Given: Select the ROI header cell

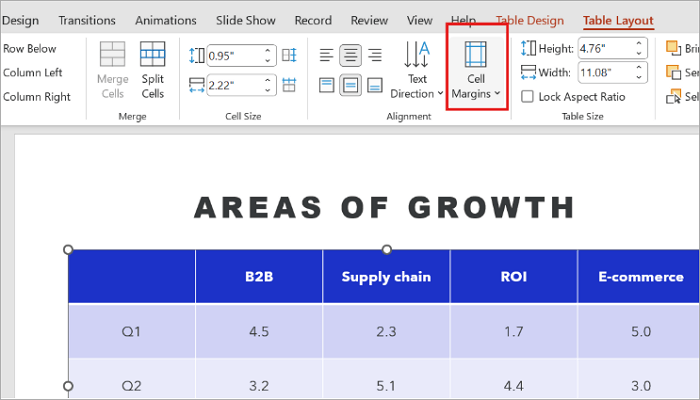Looking at the screenshot, I should coord(514,277).
